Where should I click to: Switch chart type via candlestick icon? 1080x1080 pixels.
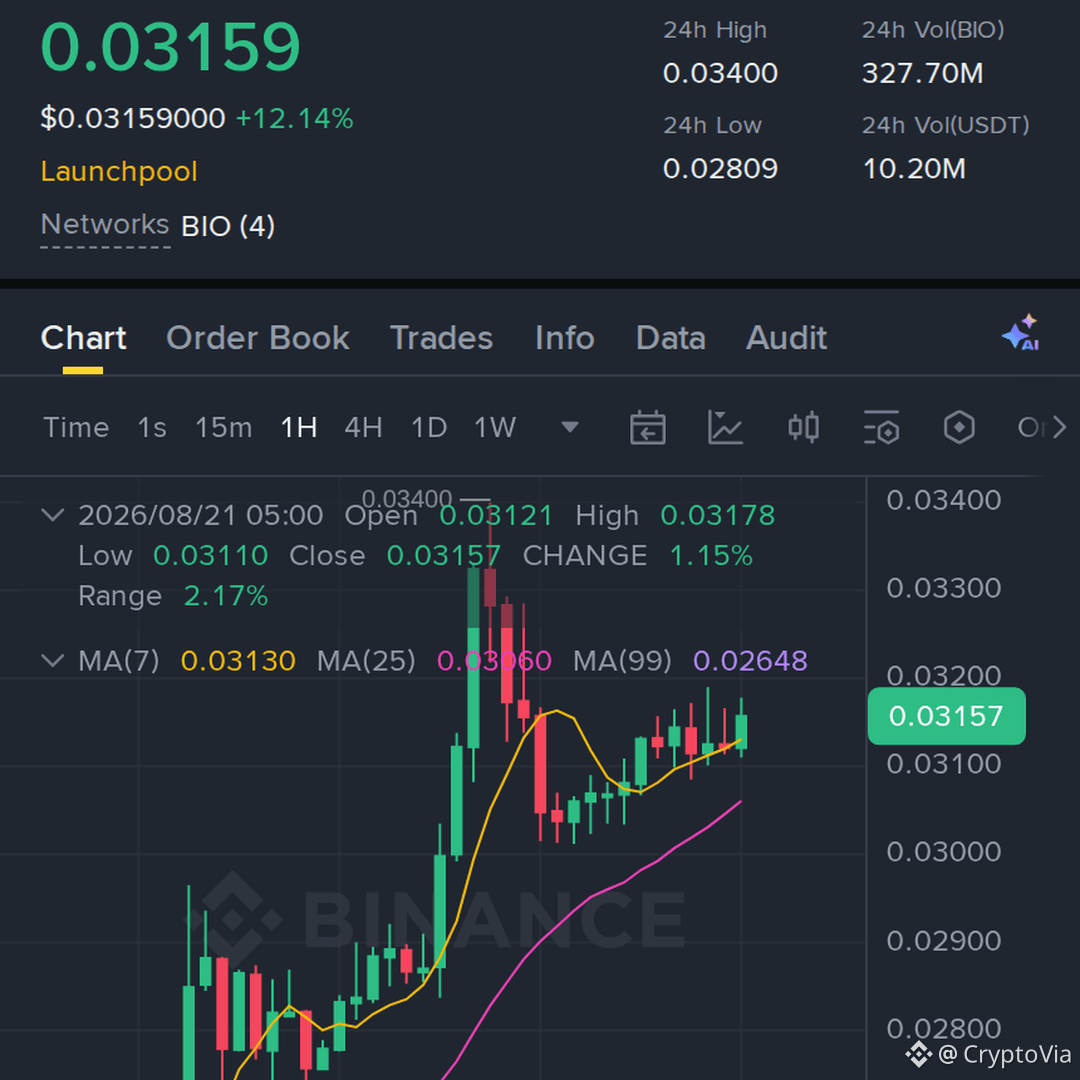pos(803,428)
